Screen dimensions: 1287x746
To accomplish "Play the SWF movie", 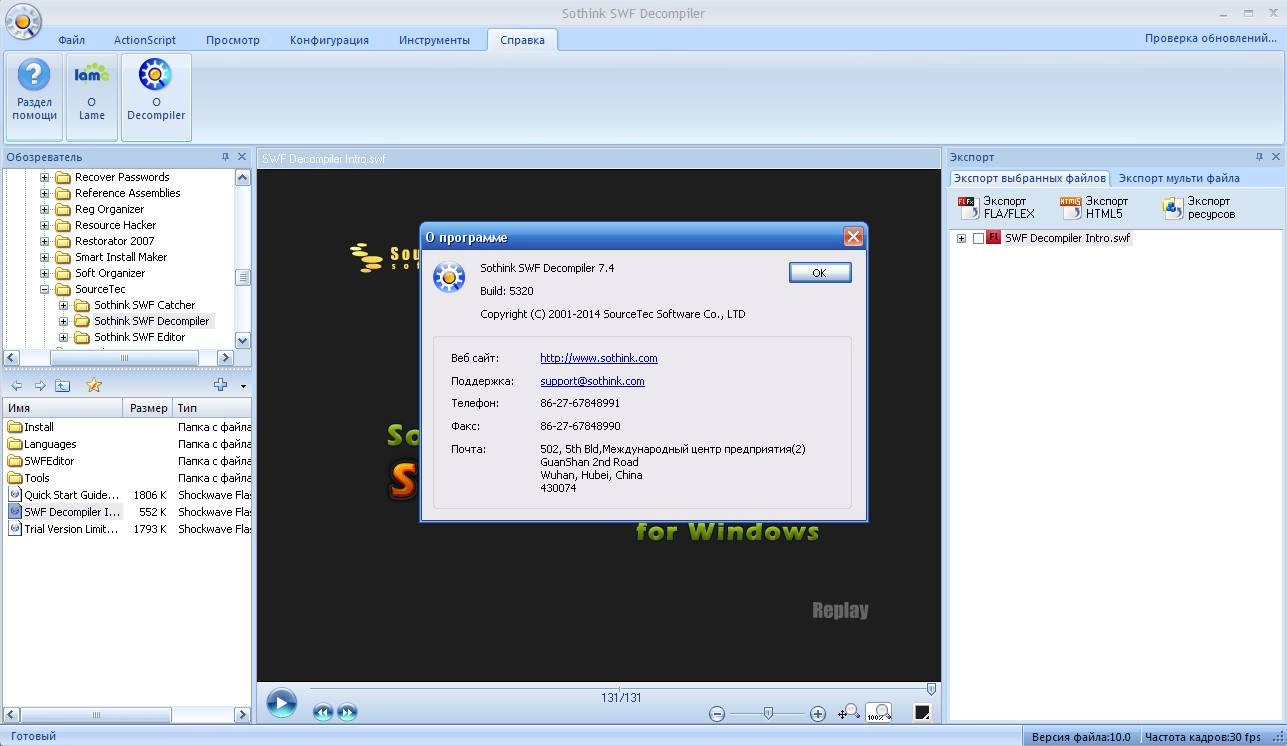I will click(x=281, y=703).
